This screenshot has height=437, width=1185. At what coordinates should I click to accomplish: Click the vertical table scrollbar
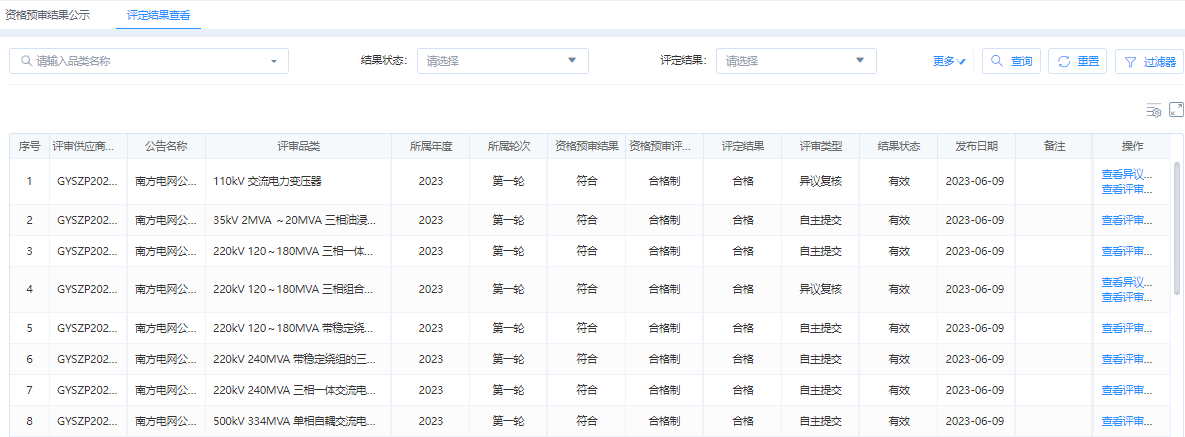click(1177, 228)
